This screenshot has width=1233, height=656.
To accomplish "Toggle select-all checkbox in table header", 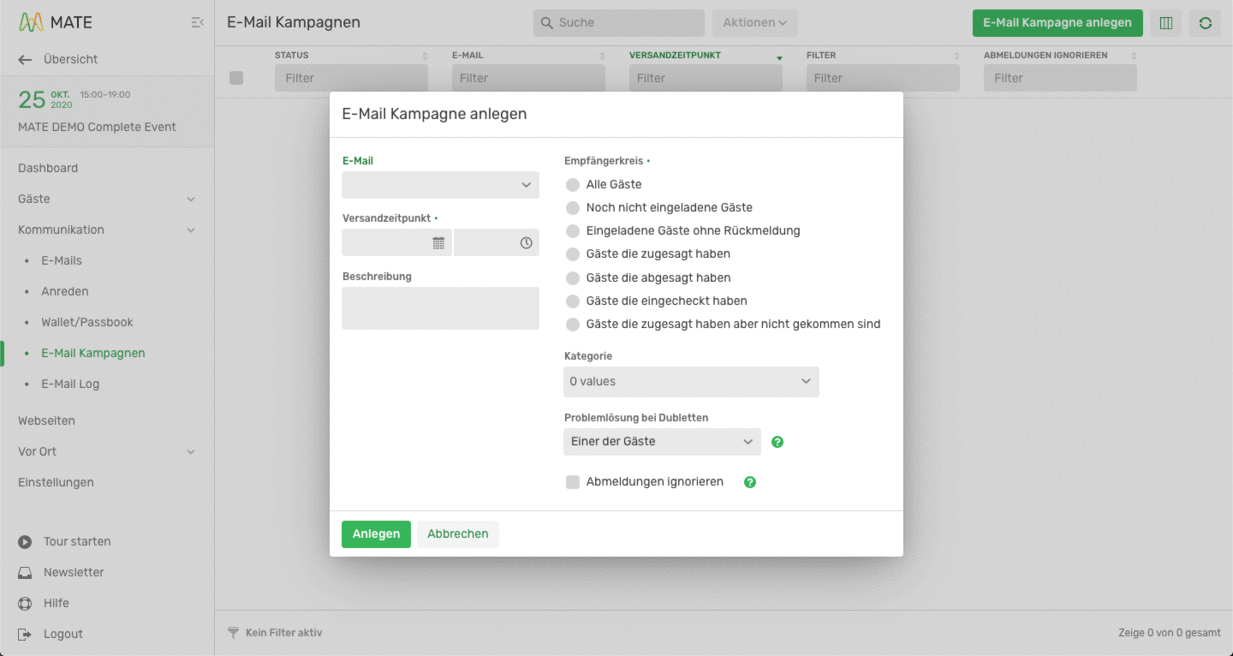I will click(x=236, y=78).
